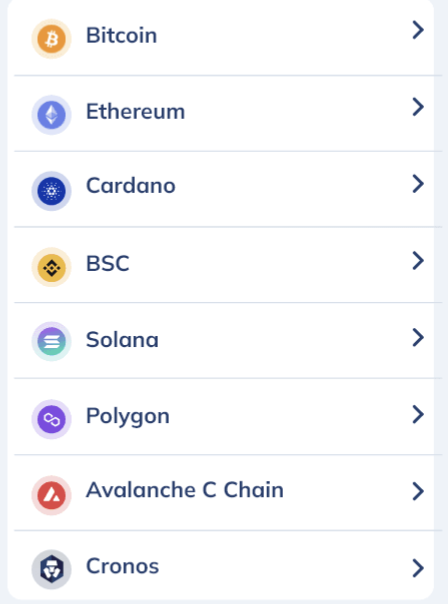Click the Ethereum diamond logo icon
This screenshot has height=604, width=448.
[51, 115]
